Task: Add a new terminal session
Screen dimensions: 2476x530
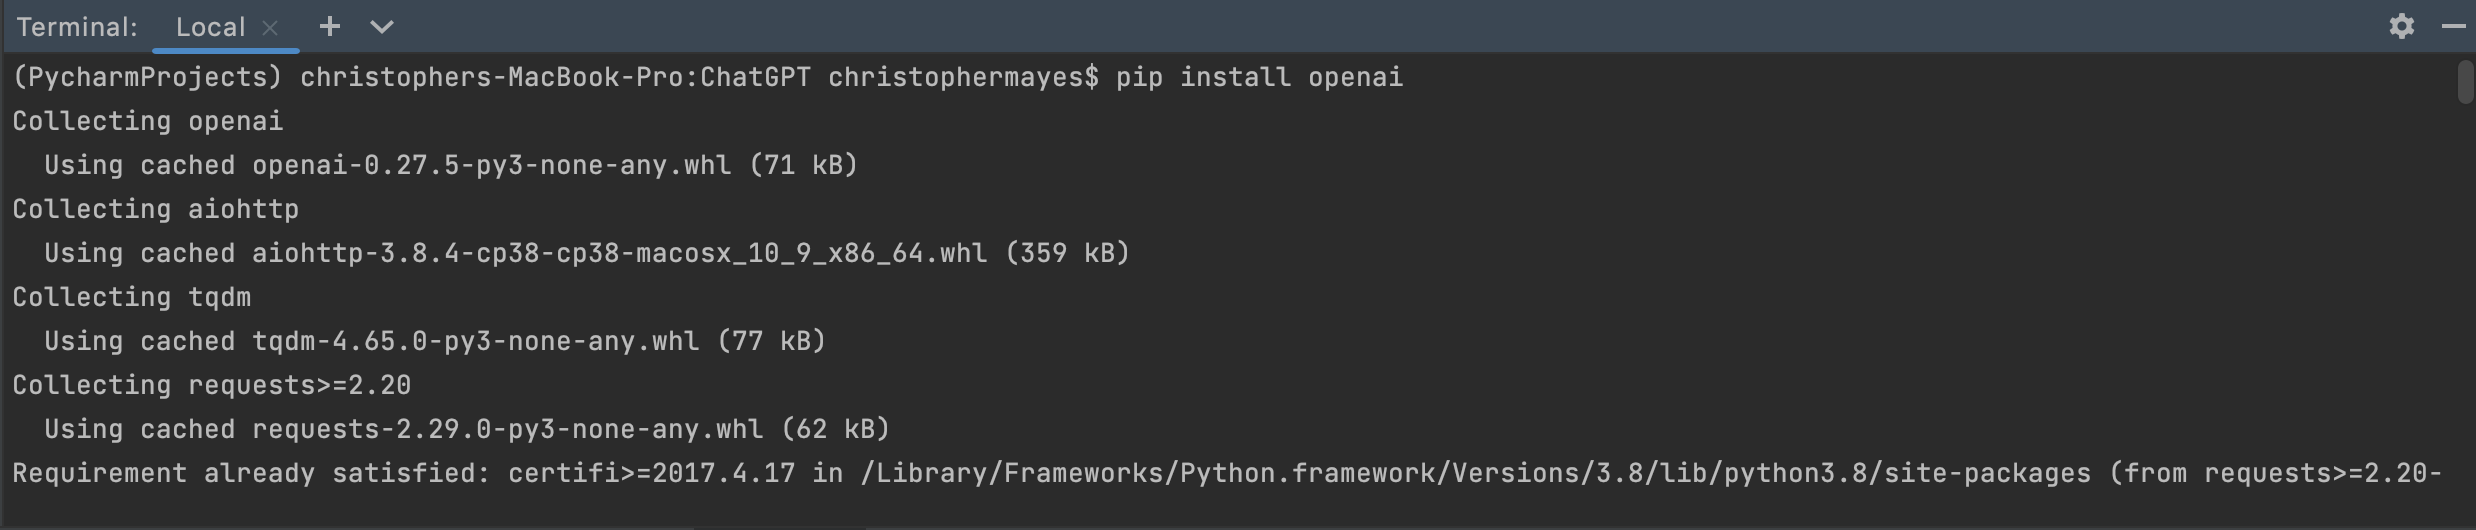Action: pos(329,27)
